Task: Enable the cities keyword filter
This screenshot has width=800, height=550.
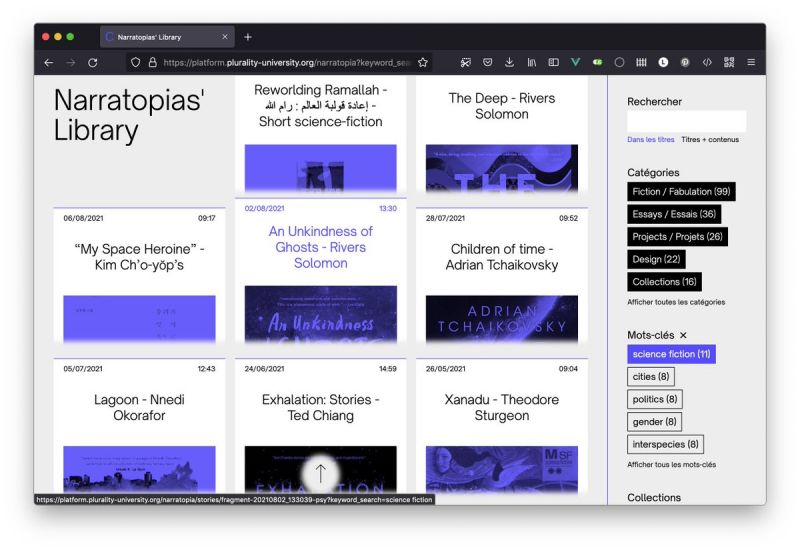Action: (651, 377)
